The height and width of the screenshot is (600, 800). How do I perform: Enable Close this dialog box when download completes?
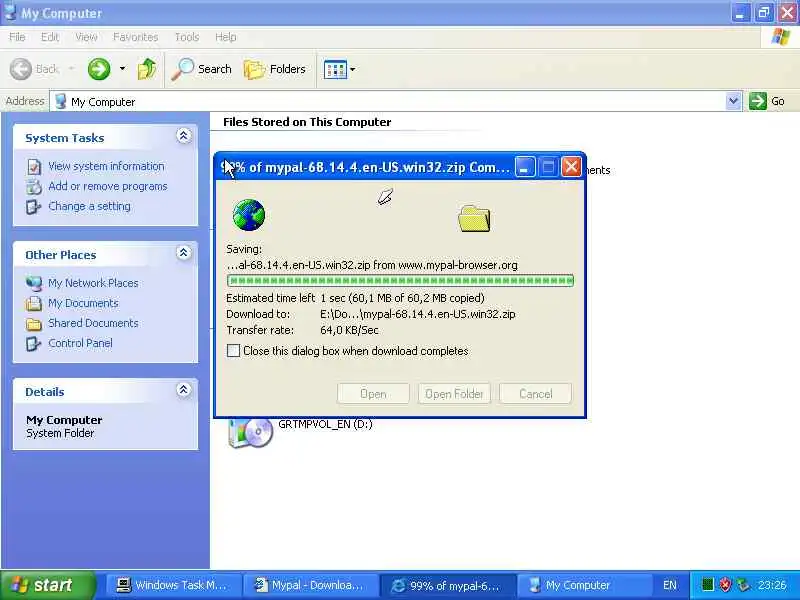click(x=233, y=351)
